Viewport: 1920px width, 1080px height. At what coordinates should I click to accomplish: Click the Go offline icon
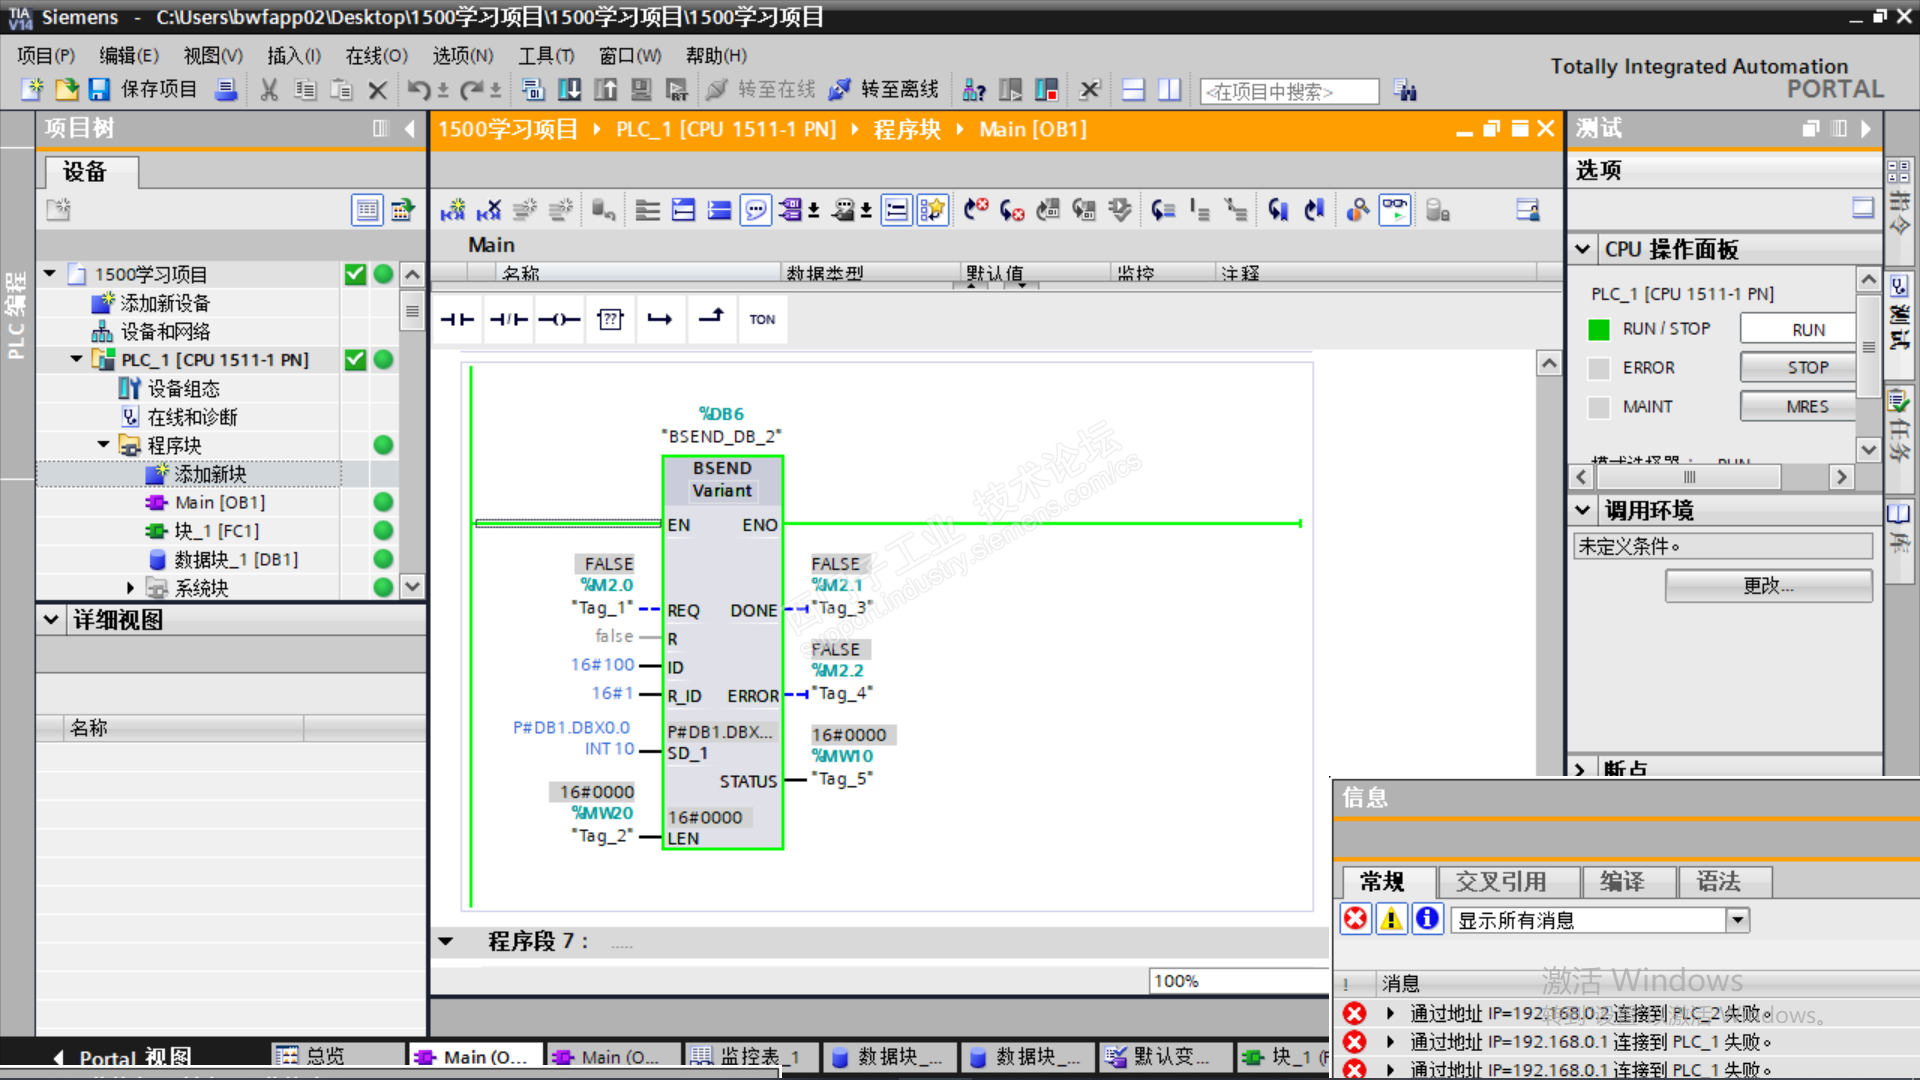click(840, 90)
